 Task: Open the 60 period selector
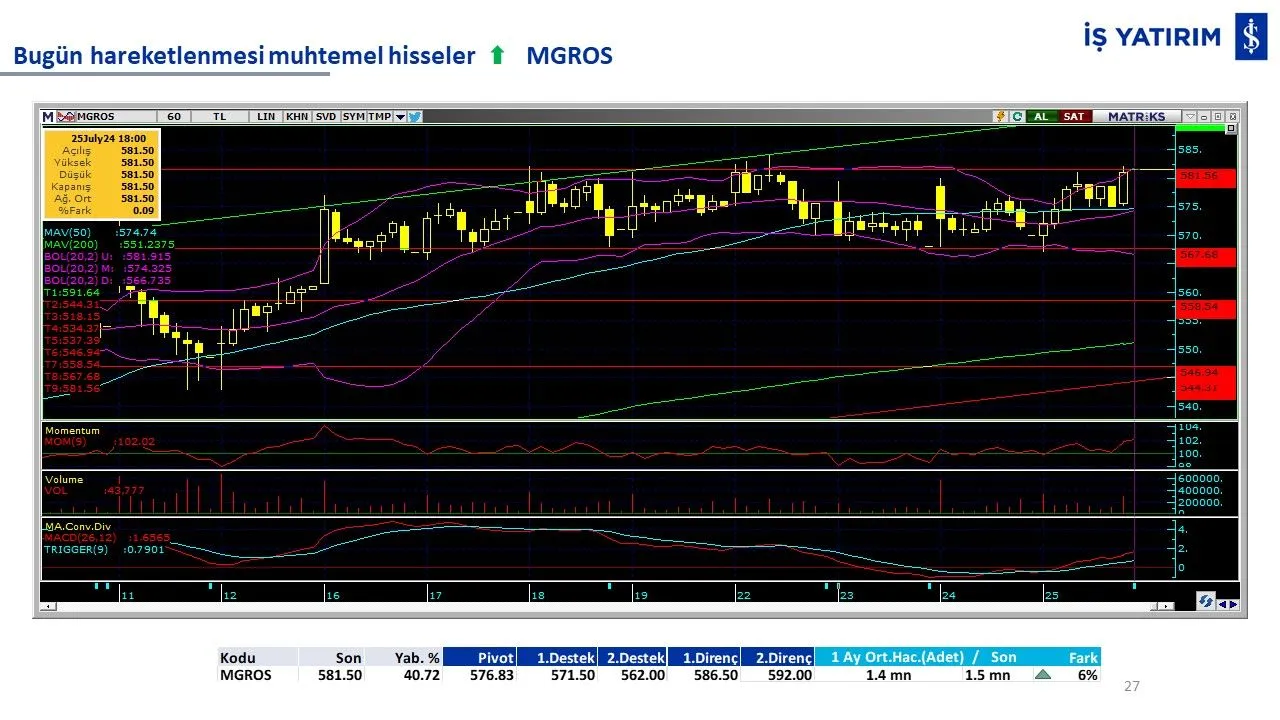coord(174,117)
